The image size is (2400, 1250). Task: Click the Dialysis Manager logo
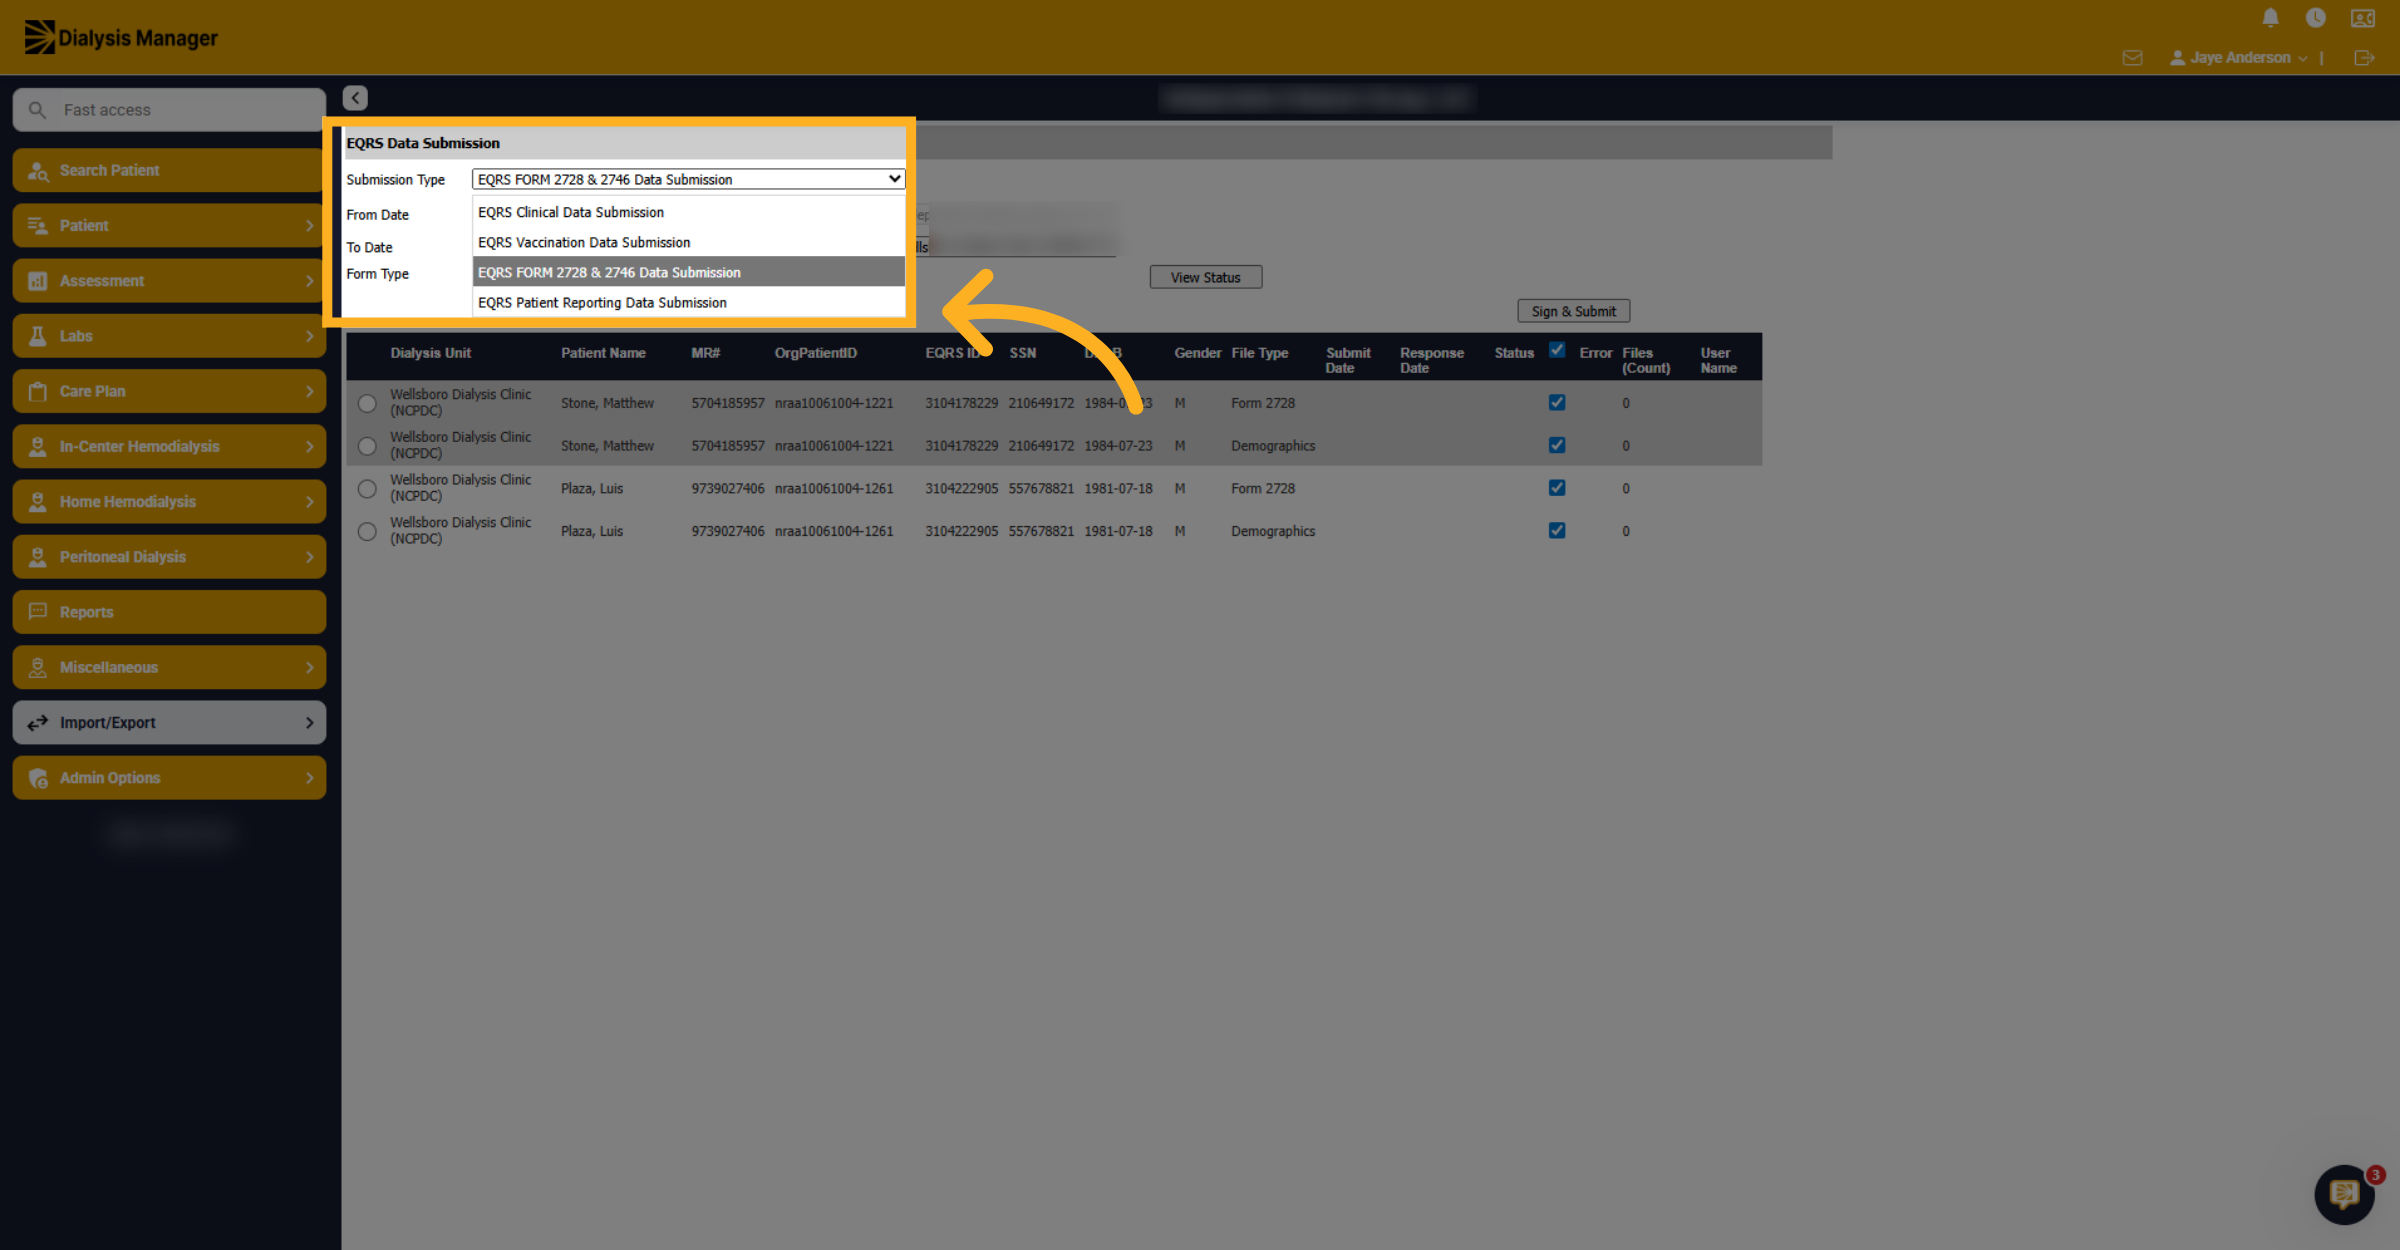click(121, 38)
